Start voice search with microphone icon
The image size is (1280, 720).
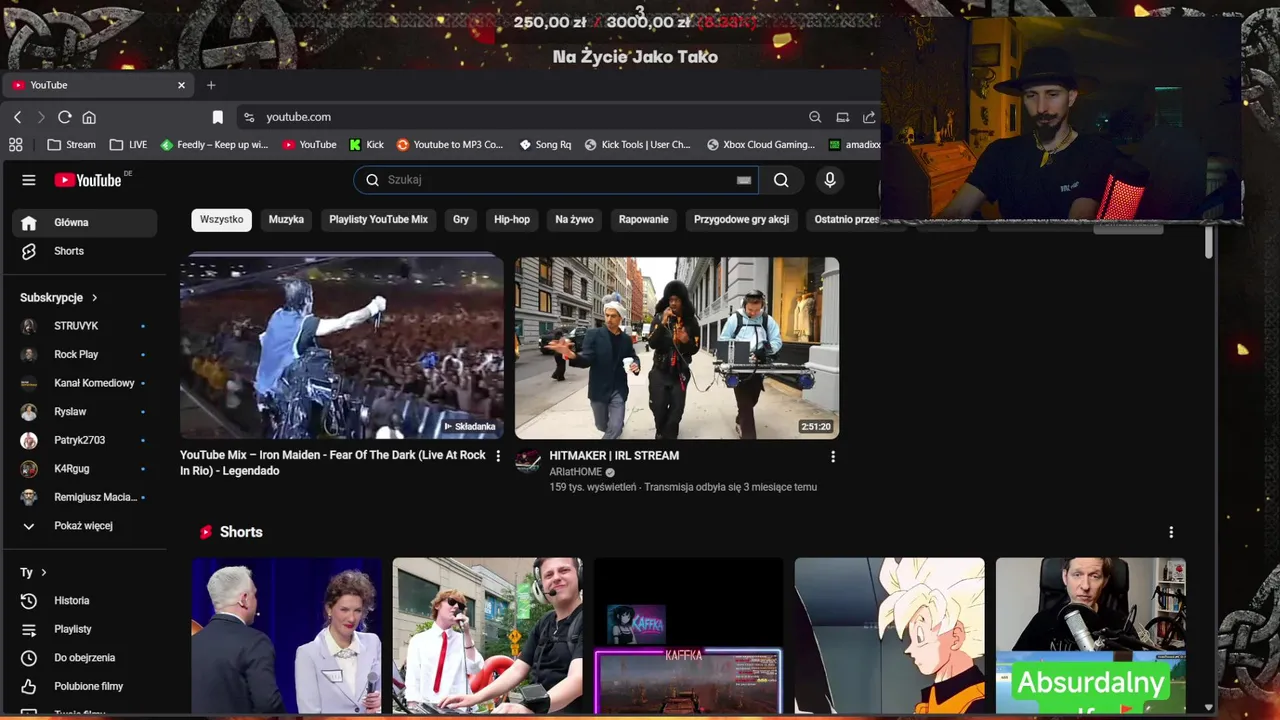829,180
